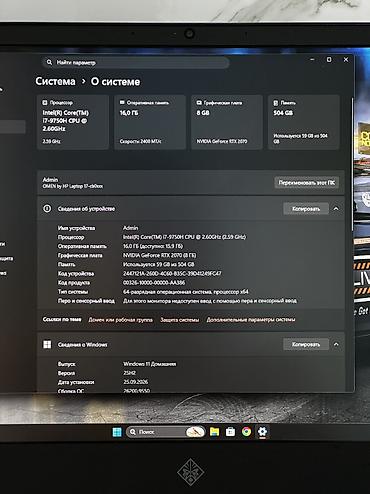Open the Оперативная память info card

(150, 122)
